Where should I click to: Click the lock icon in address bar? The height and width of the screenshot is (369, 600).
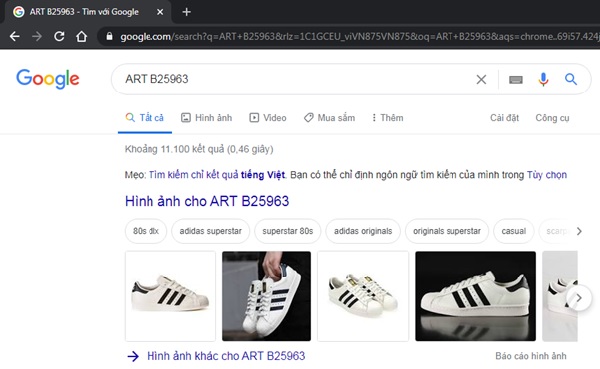(x=109, y=36)
